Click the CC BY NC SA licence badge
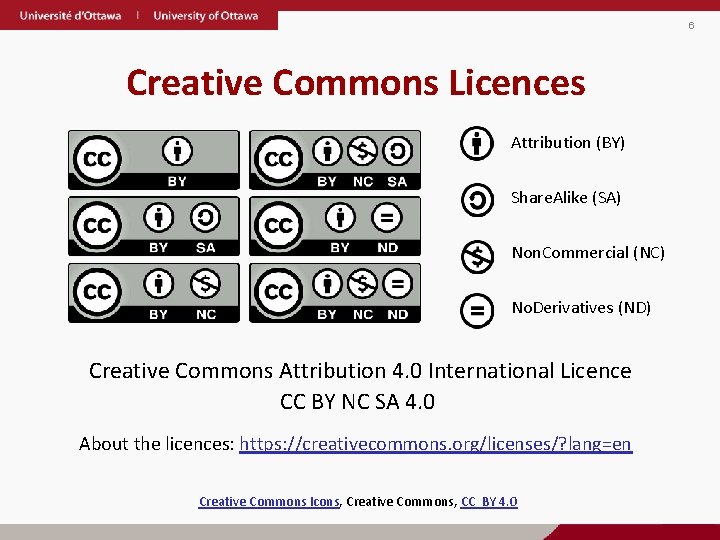Screen dimensions: 720x540 (x=335, y=160)
